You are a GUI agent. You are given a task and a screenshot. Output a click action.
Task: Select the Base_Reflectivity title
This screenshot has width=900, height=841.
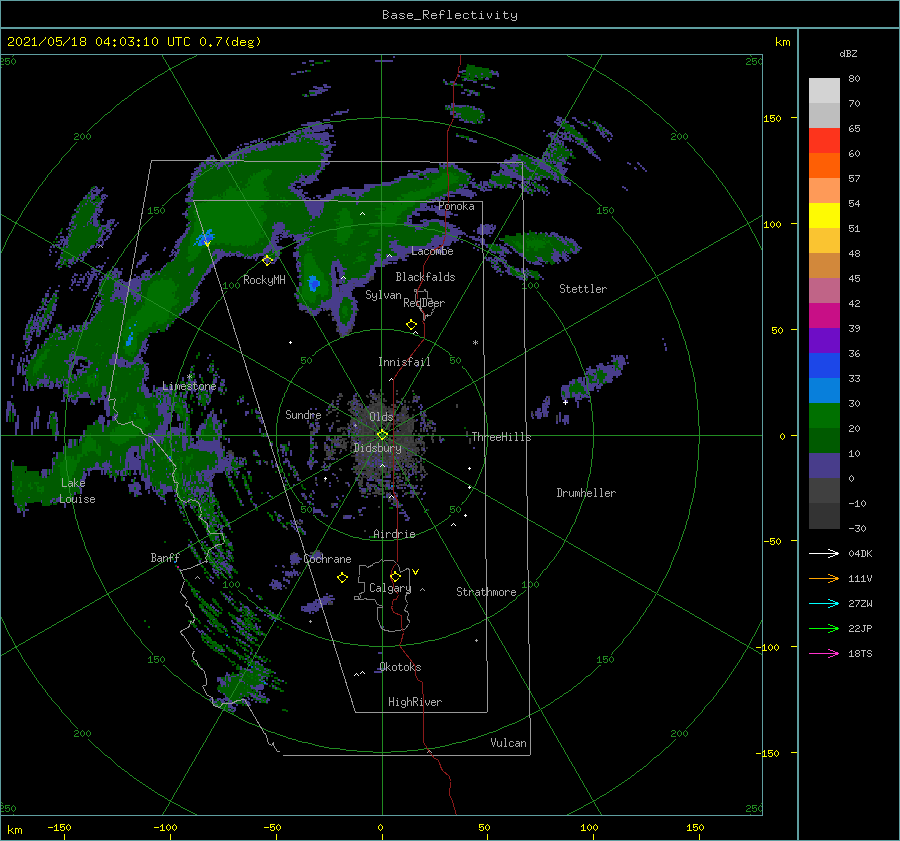(x=450, y=15)
